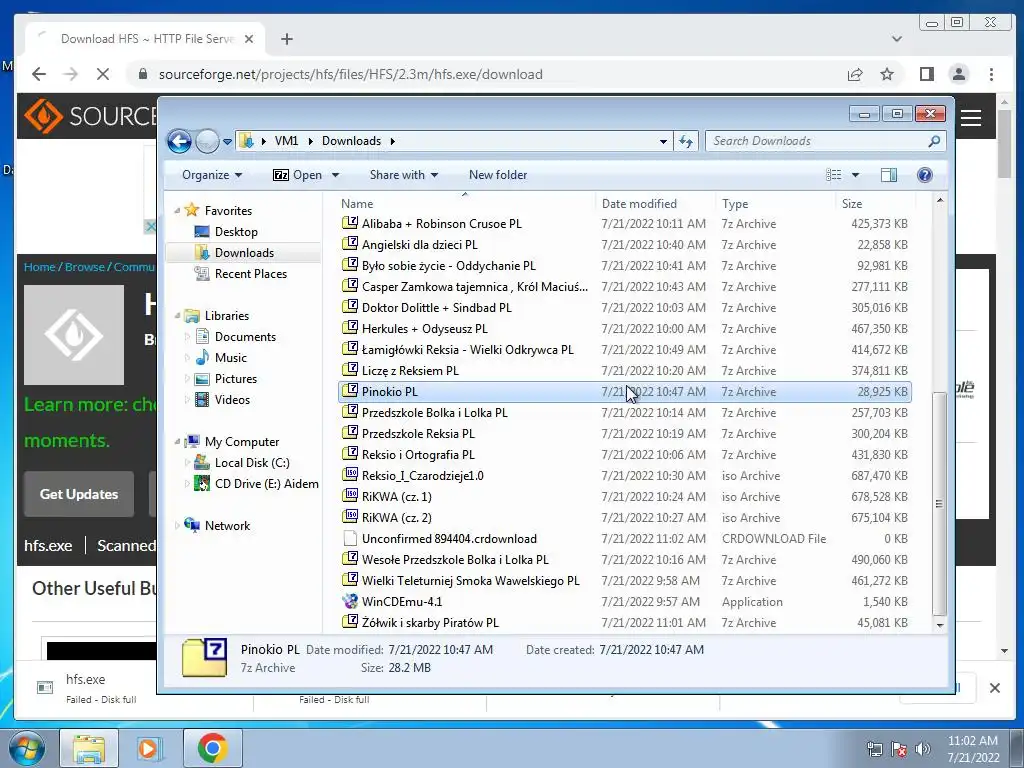Screen dimensions: 1024x768
Task: Click the sourceforge.net URL in address bar
Action: coord(351,74)
